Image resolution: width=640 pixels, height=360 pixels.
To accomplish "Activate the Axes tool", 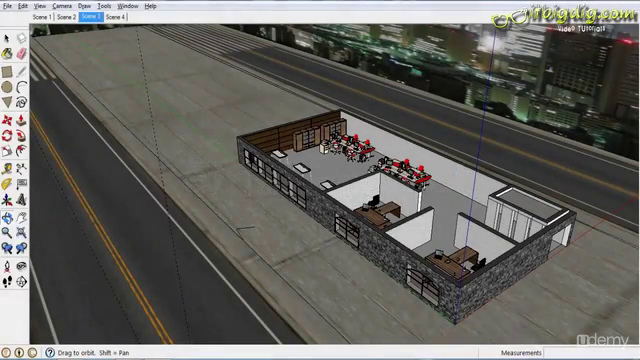I will pos(7,200).
